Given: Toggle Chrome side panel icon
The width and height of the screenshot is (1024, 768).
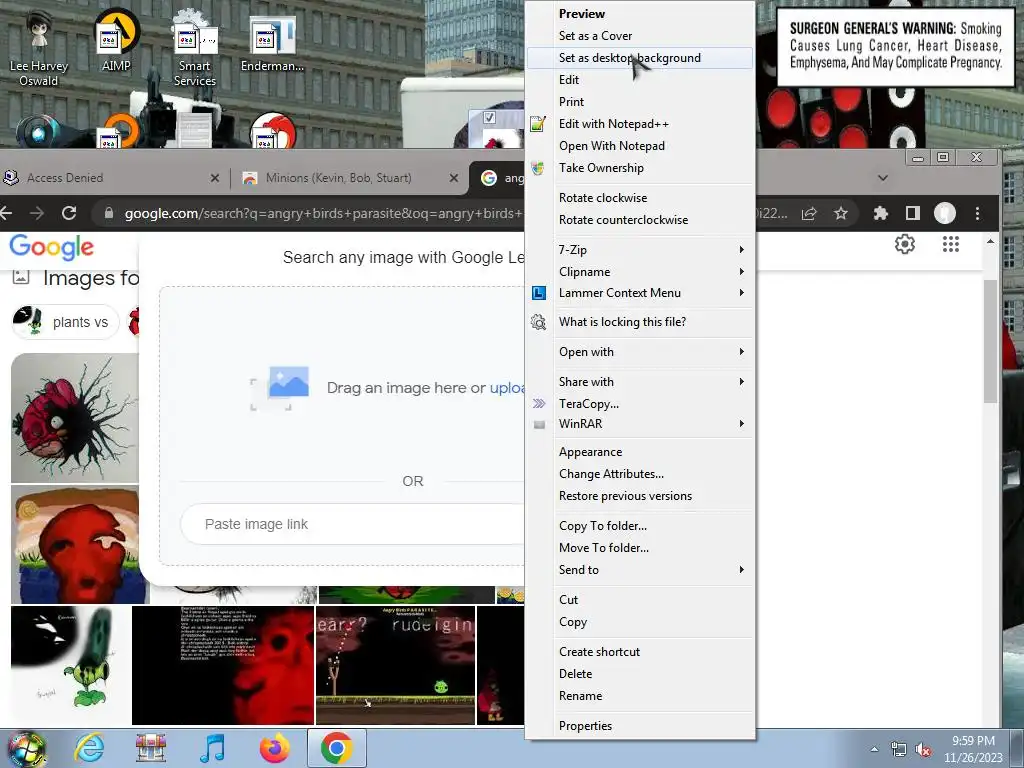Looking at the screenshot, I should pyautogui.click(x=912, y=213).
